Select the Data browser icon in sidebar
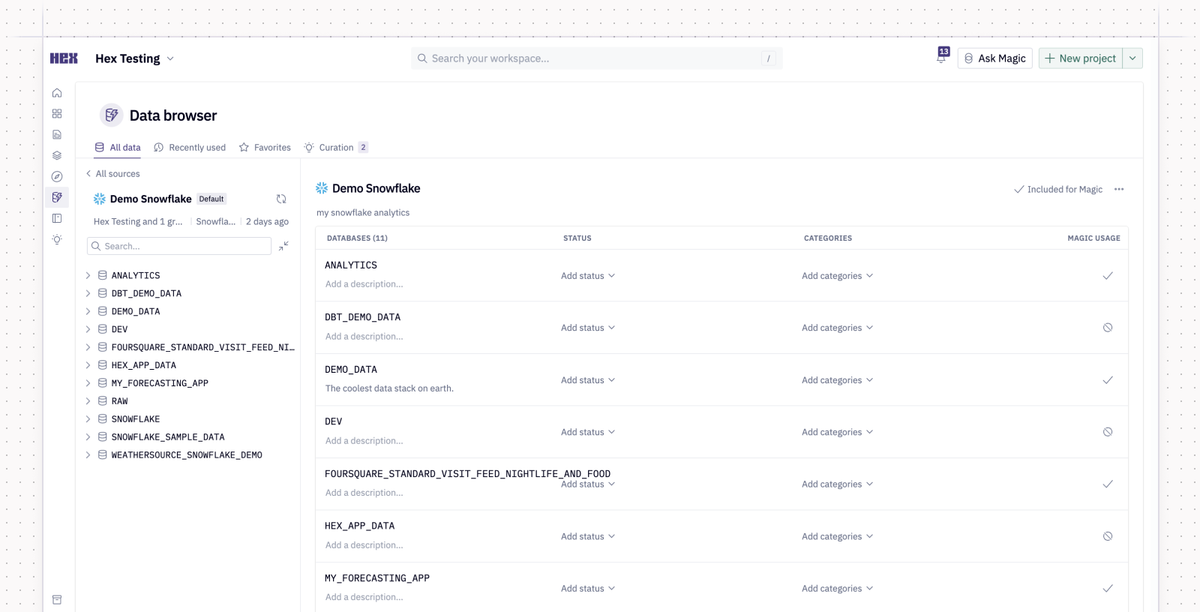 [57, 197]
